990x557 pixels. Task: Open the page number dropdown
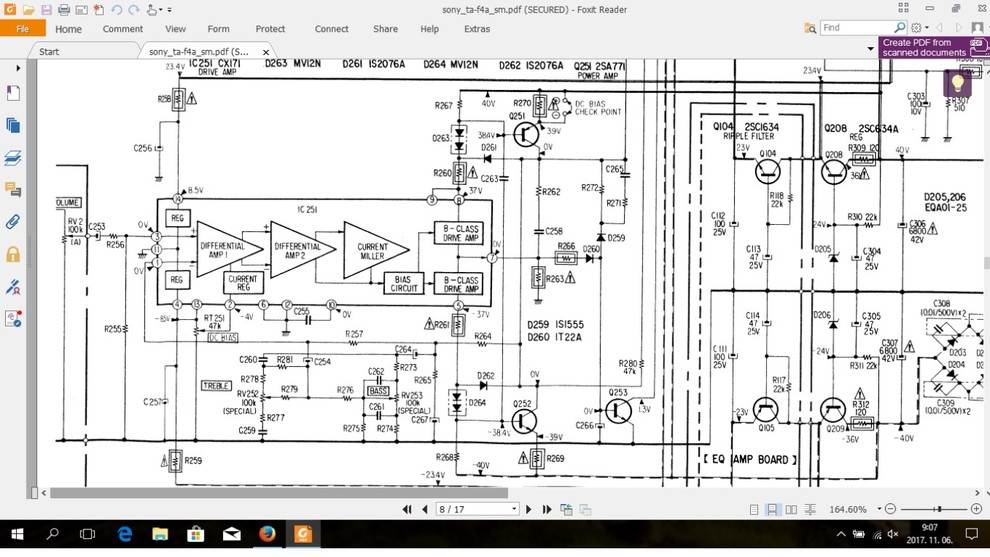coord(514,509)
